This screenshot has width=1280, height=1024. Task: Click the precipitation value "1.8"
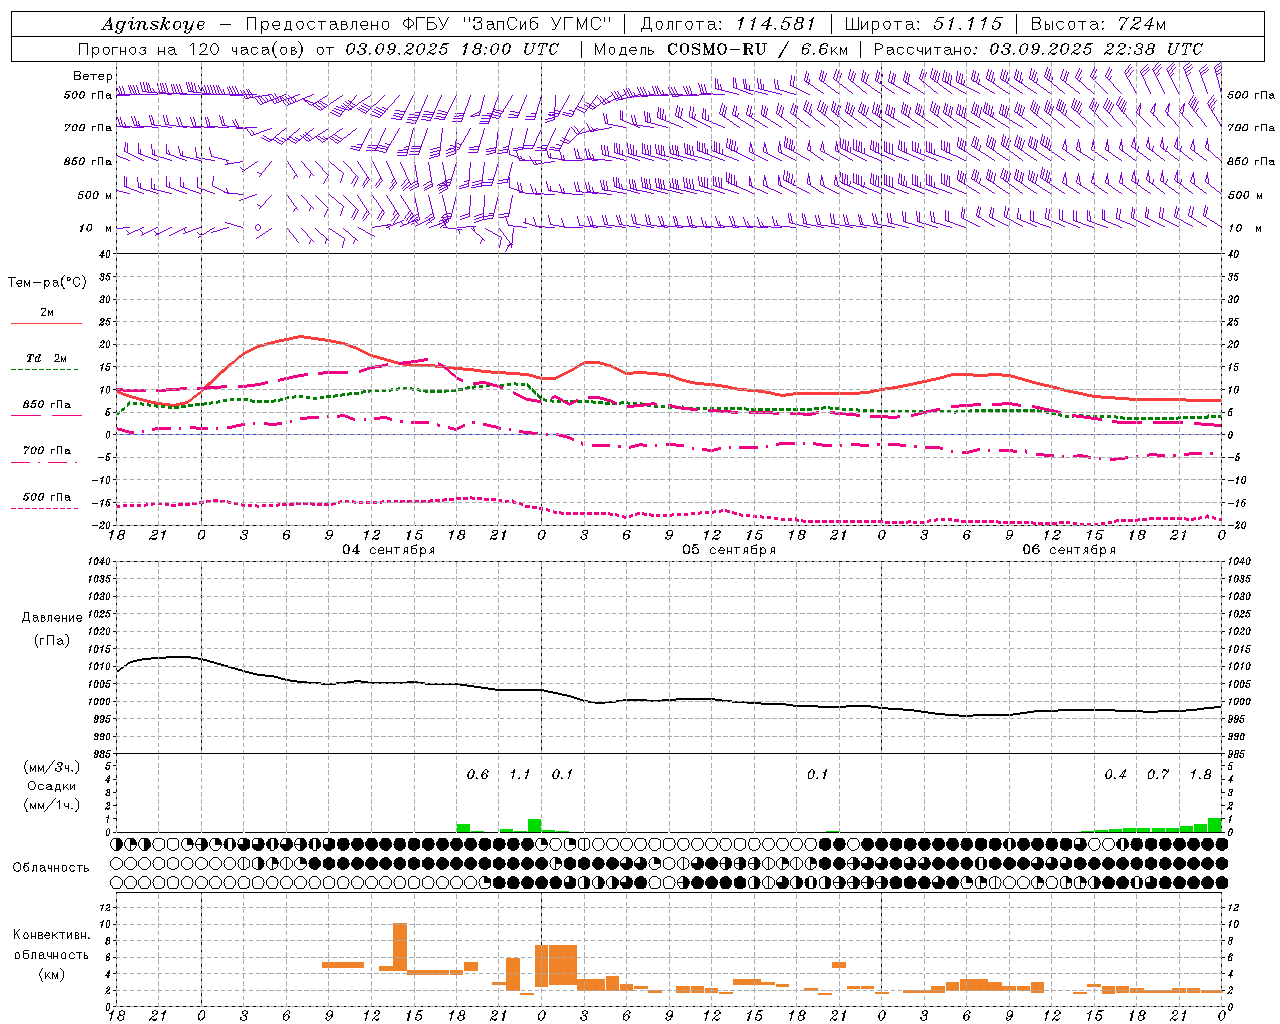pos(1200,775)
